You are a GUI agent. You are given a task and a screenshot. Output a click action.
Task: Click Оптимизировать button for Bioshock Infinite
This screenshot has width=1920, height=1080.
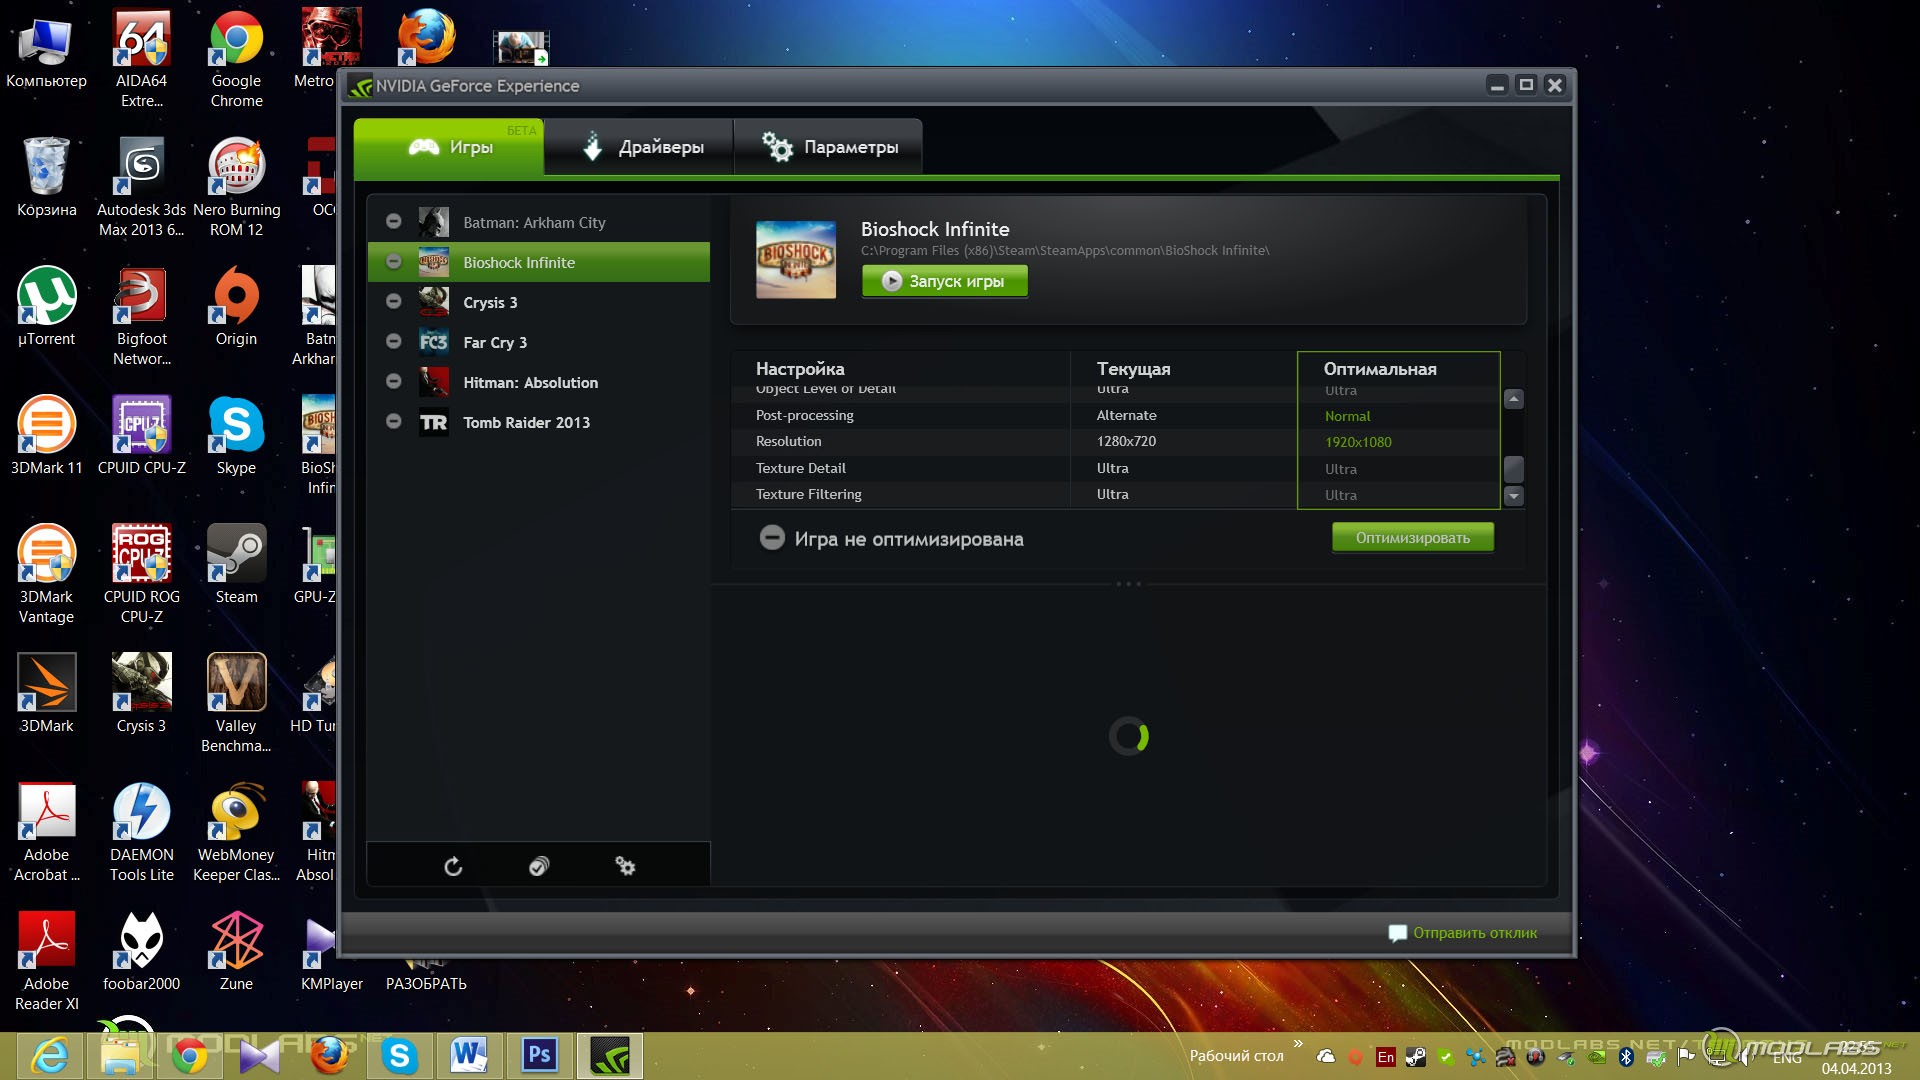(1412, 537)
